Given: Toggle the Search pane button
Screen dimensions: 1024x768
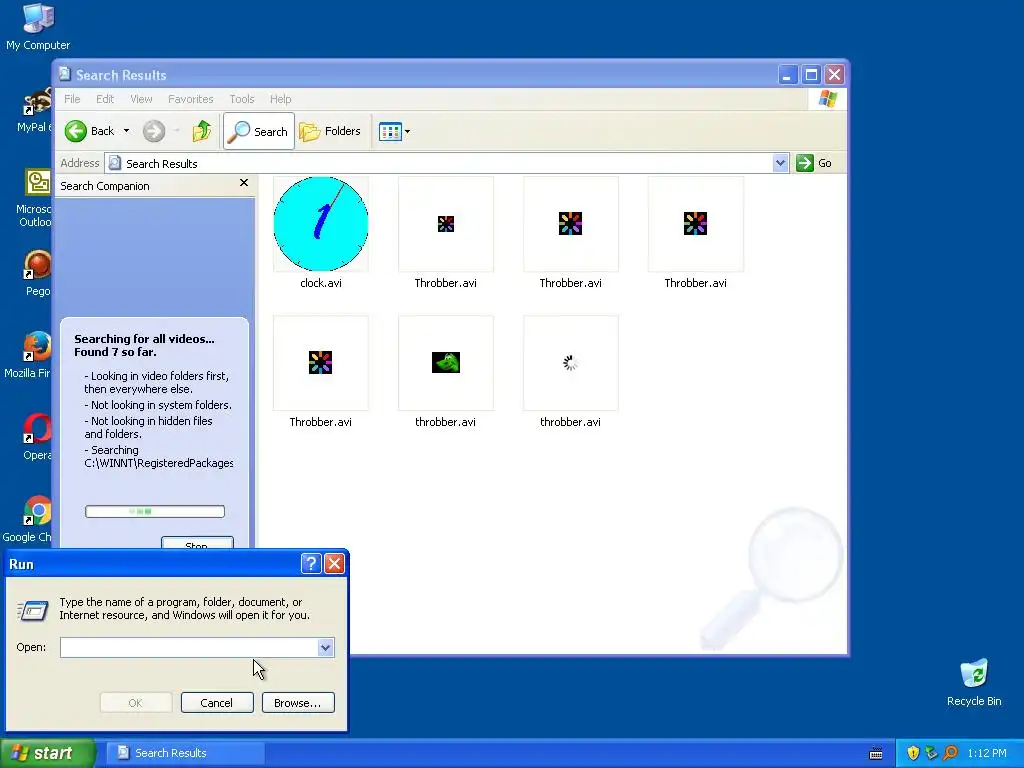Looking at the screenshot, I should click(x=259, y=131).
